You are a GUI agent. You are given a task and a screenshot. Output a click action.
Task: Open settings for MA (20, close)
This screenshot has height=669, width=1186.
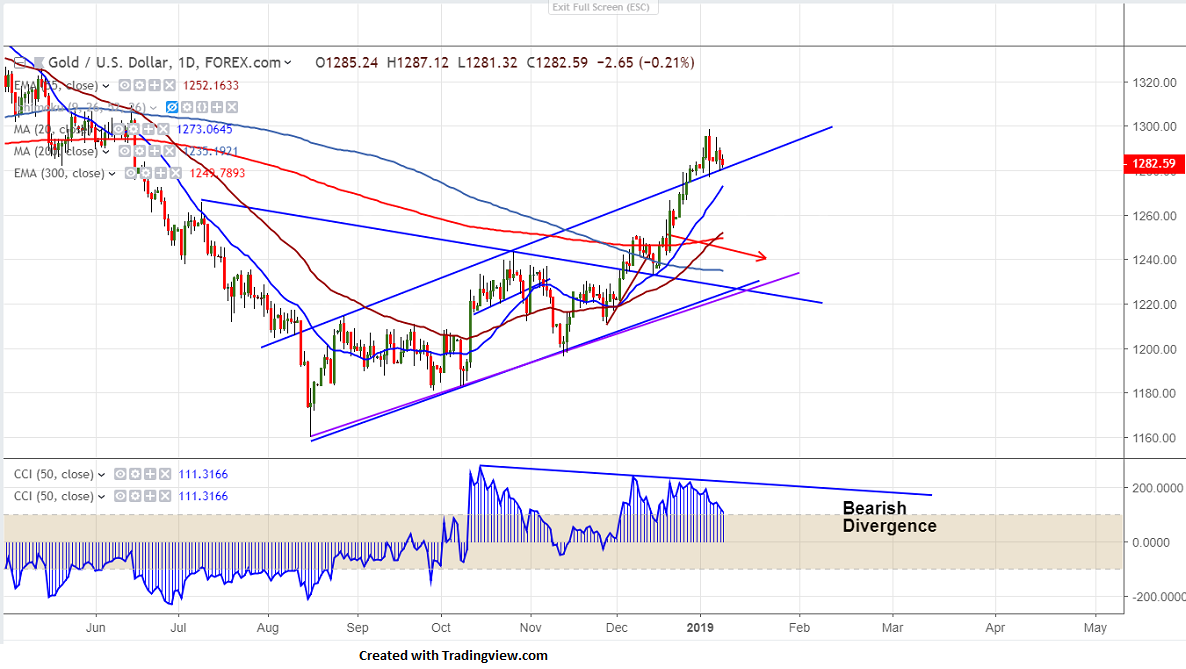tap(133, 129)
